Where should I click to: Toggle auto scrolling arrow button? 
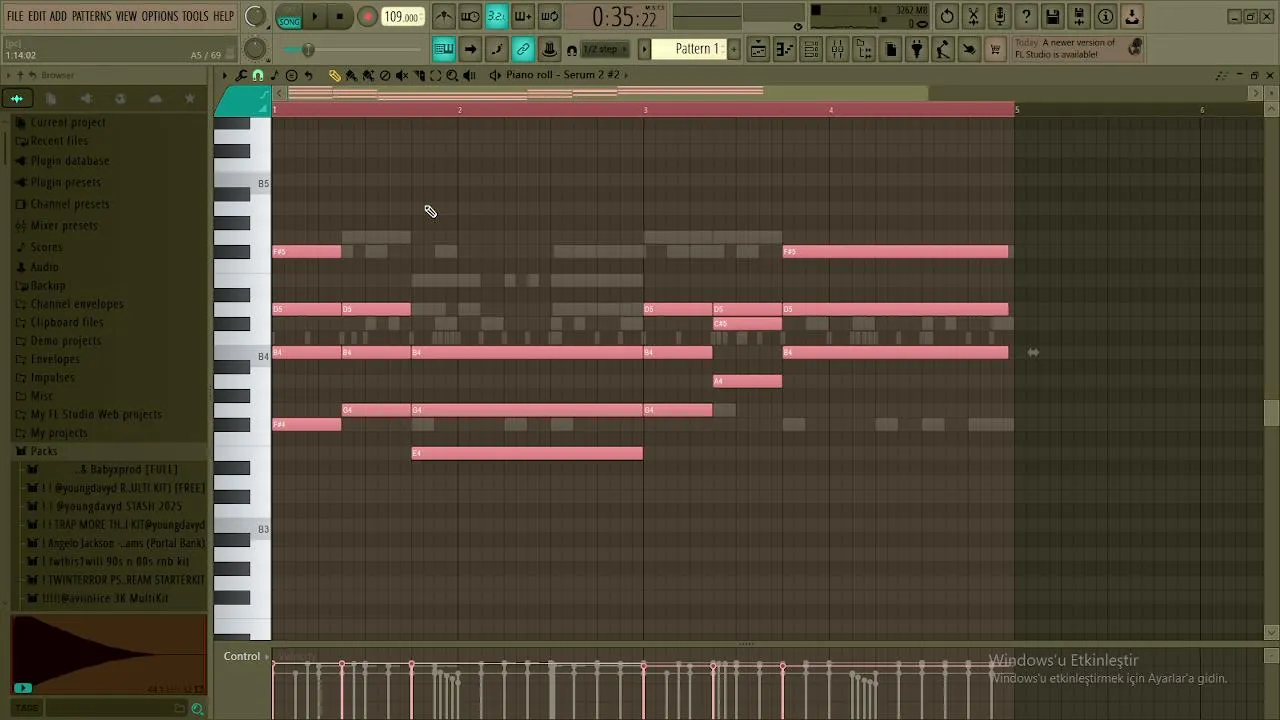click(470, 50)
